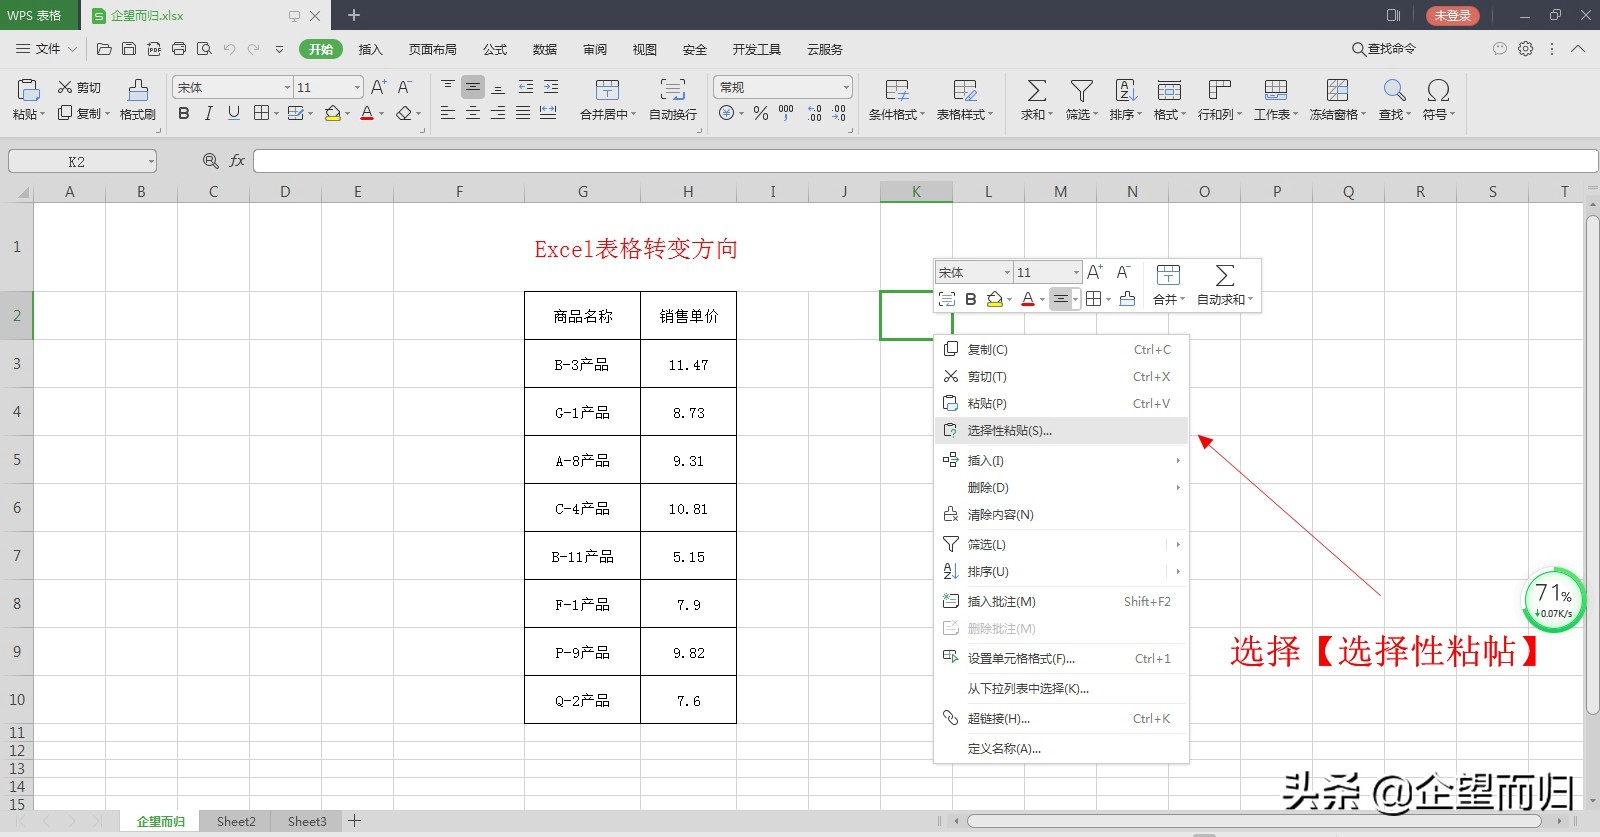The width and height of the screenshot is (1600, 837).
Task: Click the Conditional Formatting (条件格式) icon
Action: [x=897, y=91]
